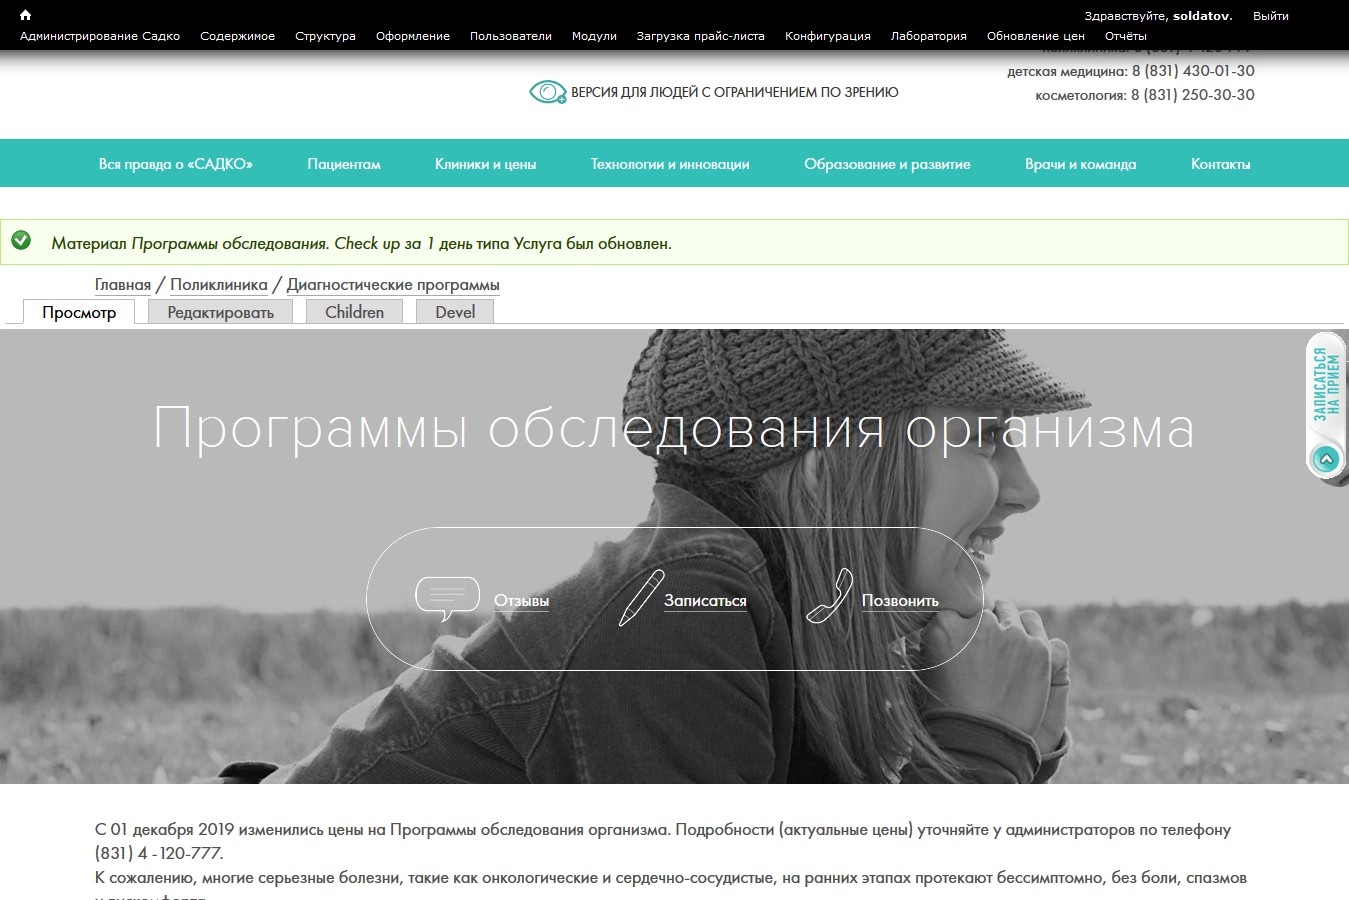Image resolution: width=1349 pixels, height=900 pixels.
Task: Click the speech bubble reviews icon
Action: pos(447,599)
